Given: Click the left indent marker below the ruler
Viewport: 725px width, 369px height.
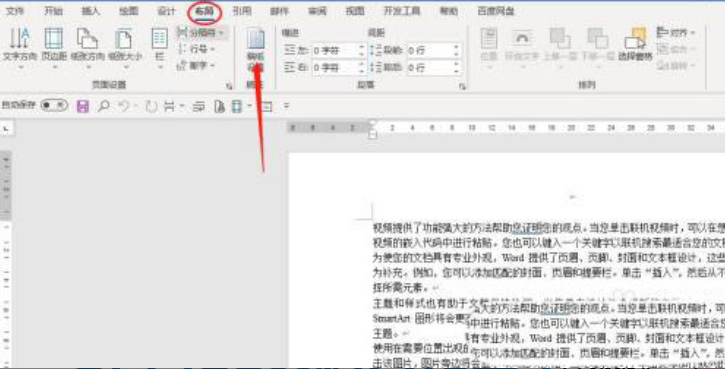Looking at the screenshot, I should [x=373, y=135].
